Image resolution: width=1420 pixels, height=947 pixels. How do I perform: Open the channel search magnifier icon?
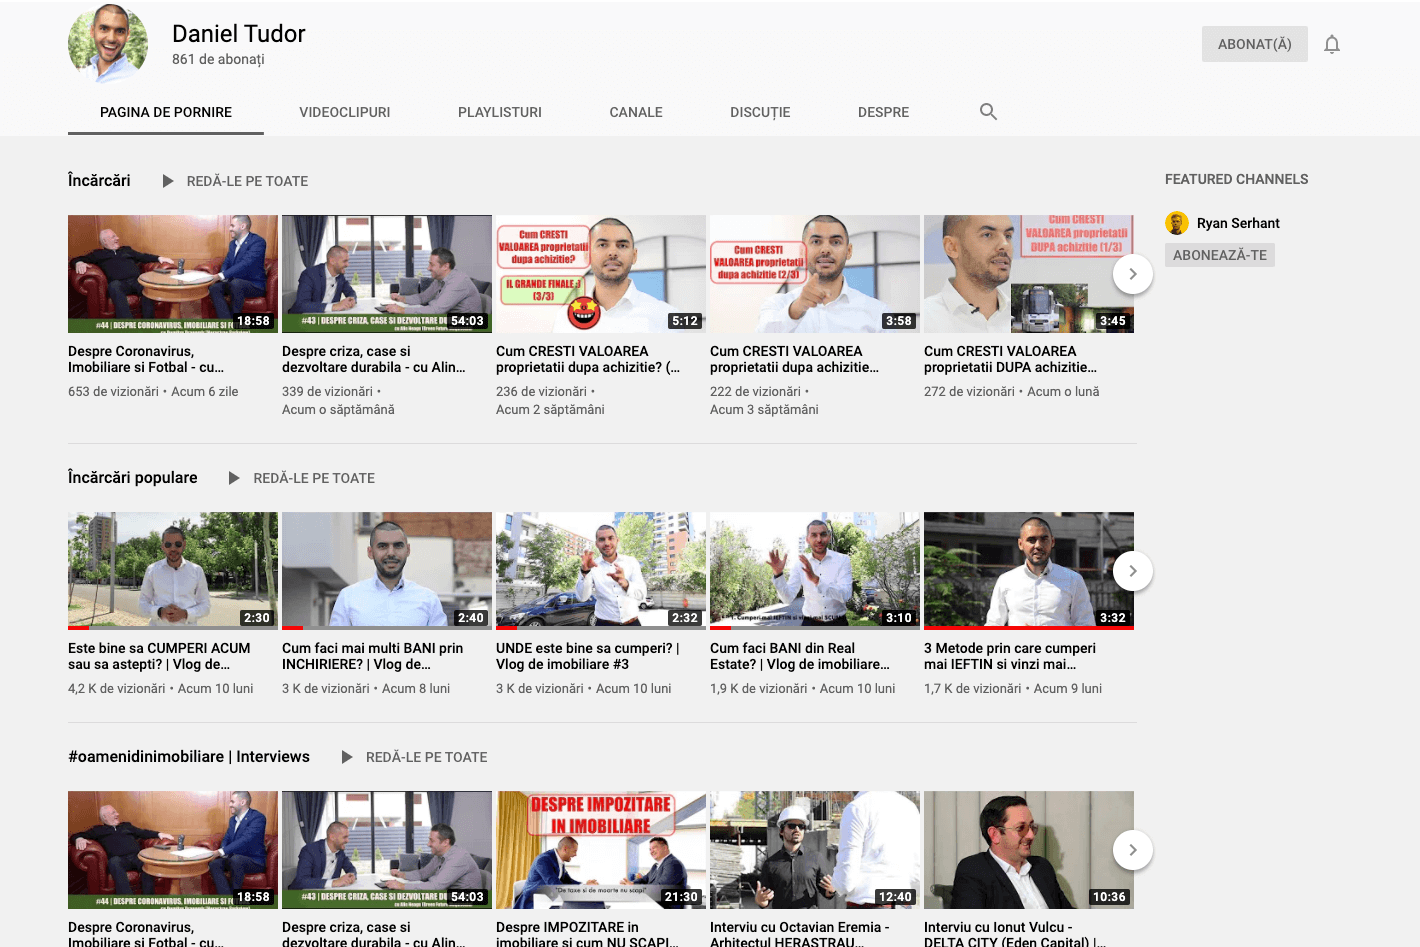click(988, 112)
